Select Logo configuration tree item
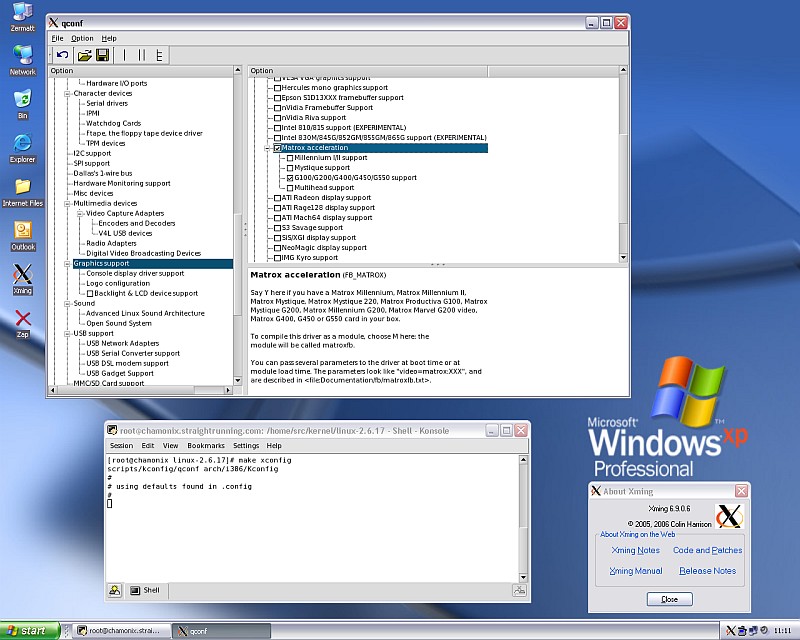The height and width of the screenshot is (640, 800). click(118, 283)
